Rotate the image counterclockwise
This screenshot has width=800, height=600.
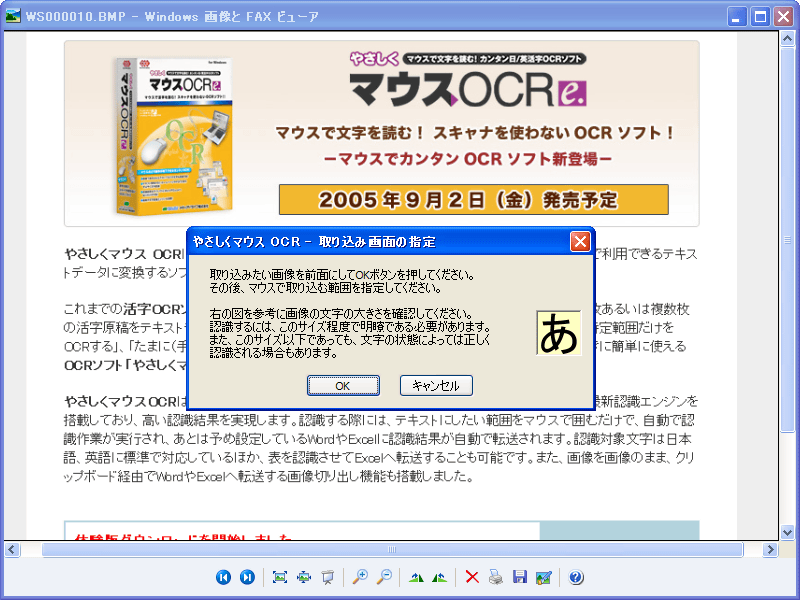[439, 577]
